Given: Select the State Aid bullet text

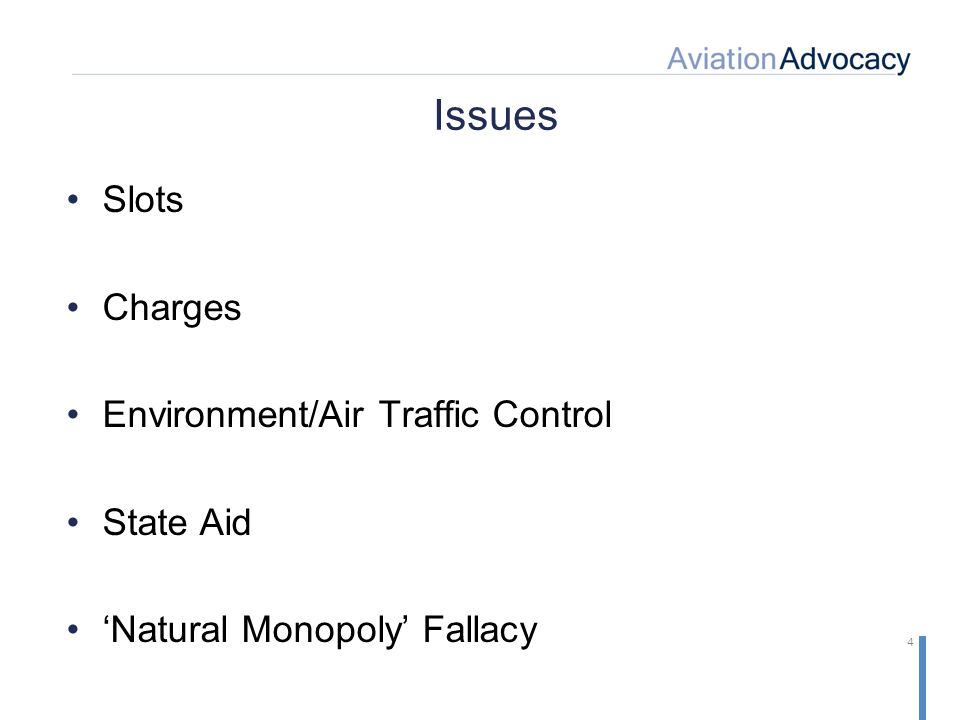Looking at the screenshot, I should coord(177,522).
